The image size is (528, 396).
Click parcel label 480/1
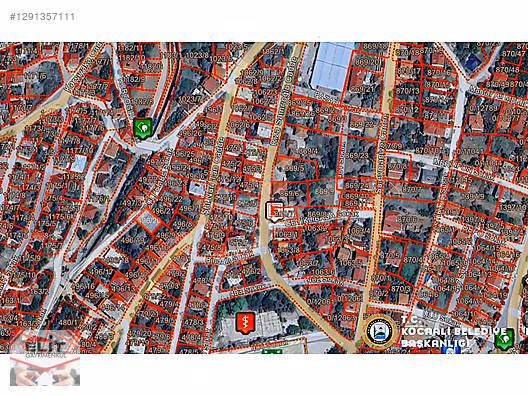coord(69,322)
